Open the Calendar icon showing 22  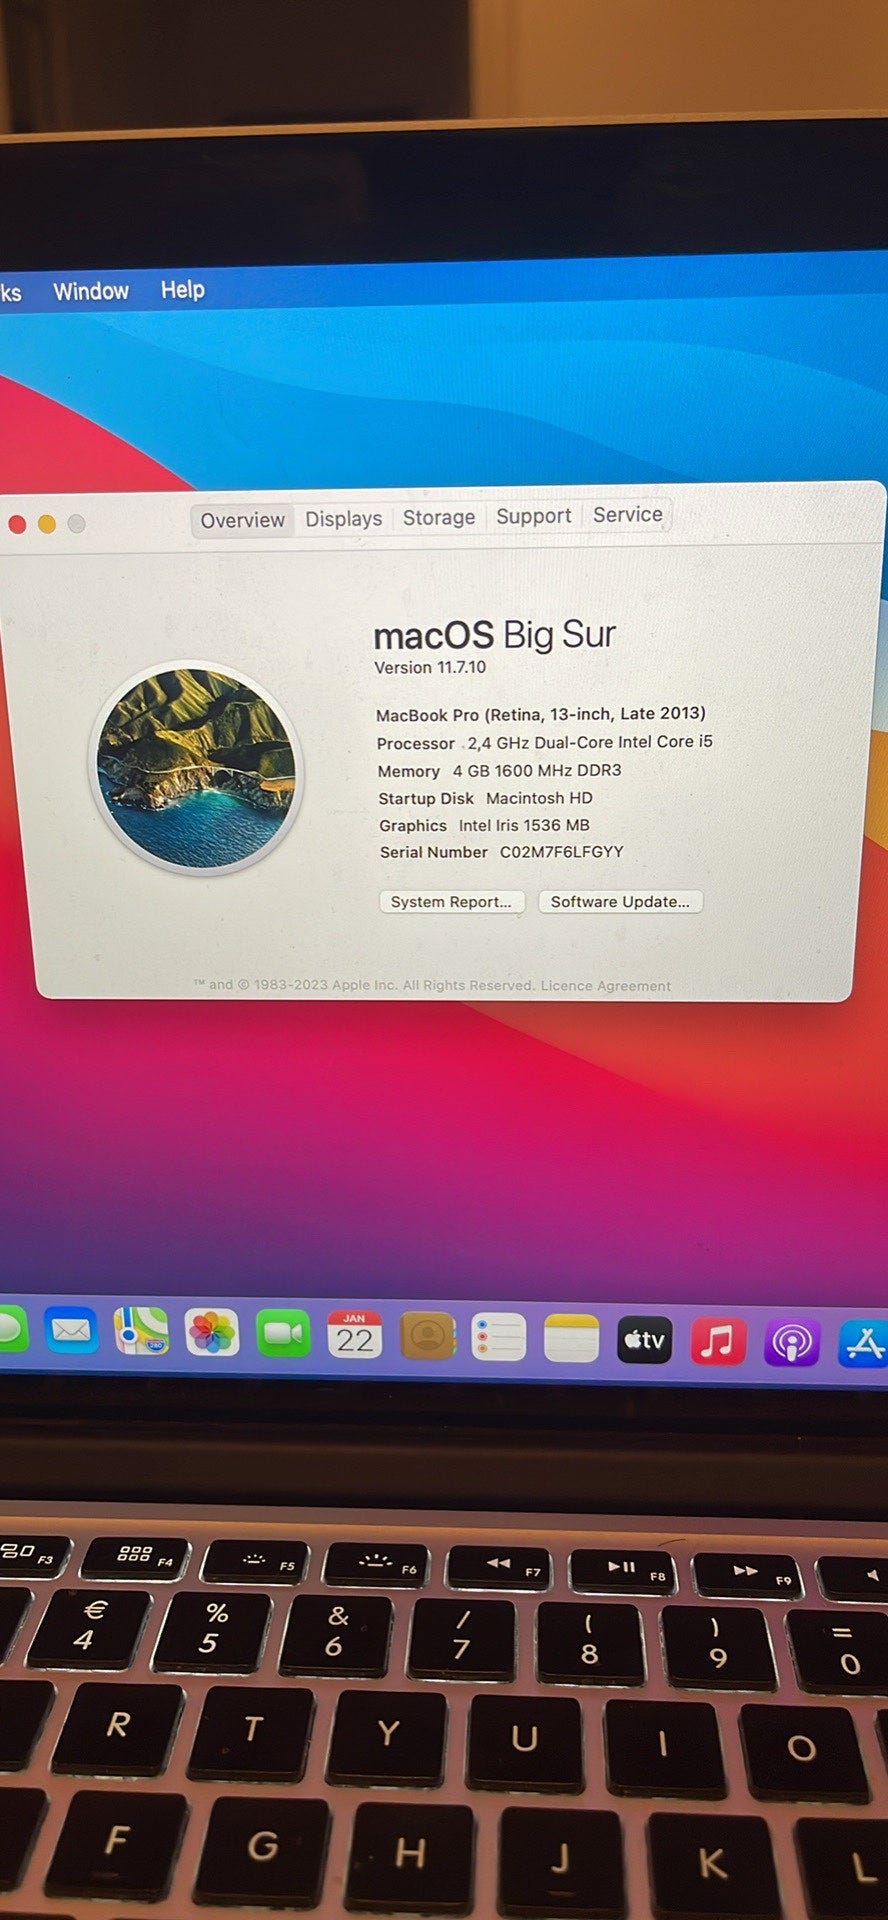pos(354,1335)
